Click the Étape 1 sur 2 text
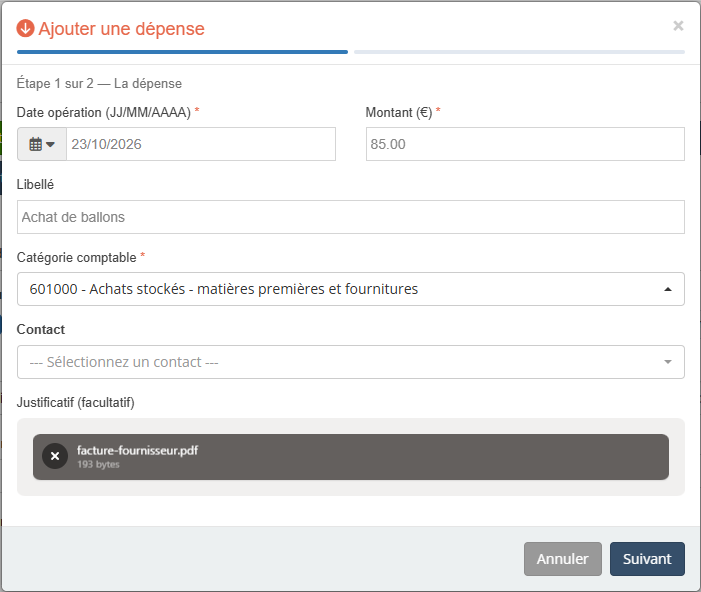 (x=55, y=84)
